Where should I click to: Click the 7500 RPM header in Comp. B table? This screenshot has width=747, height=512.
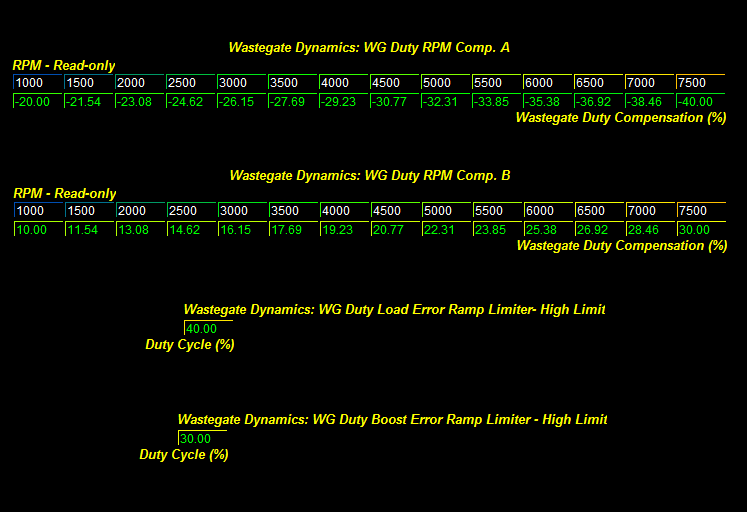(700, 210)
